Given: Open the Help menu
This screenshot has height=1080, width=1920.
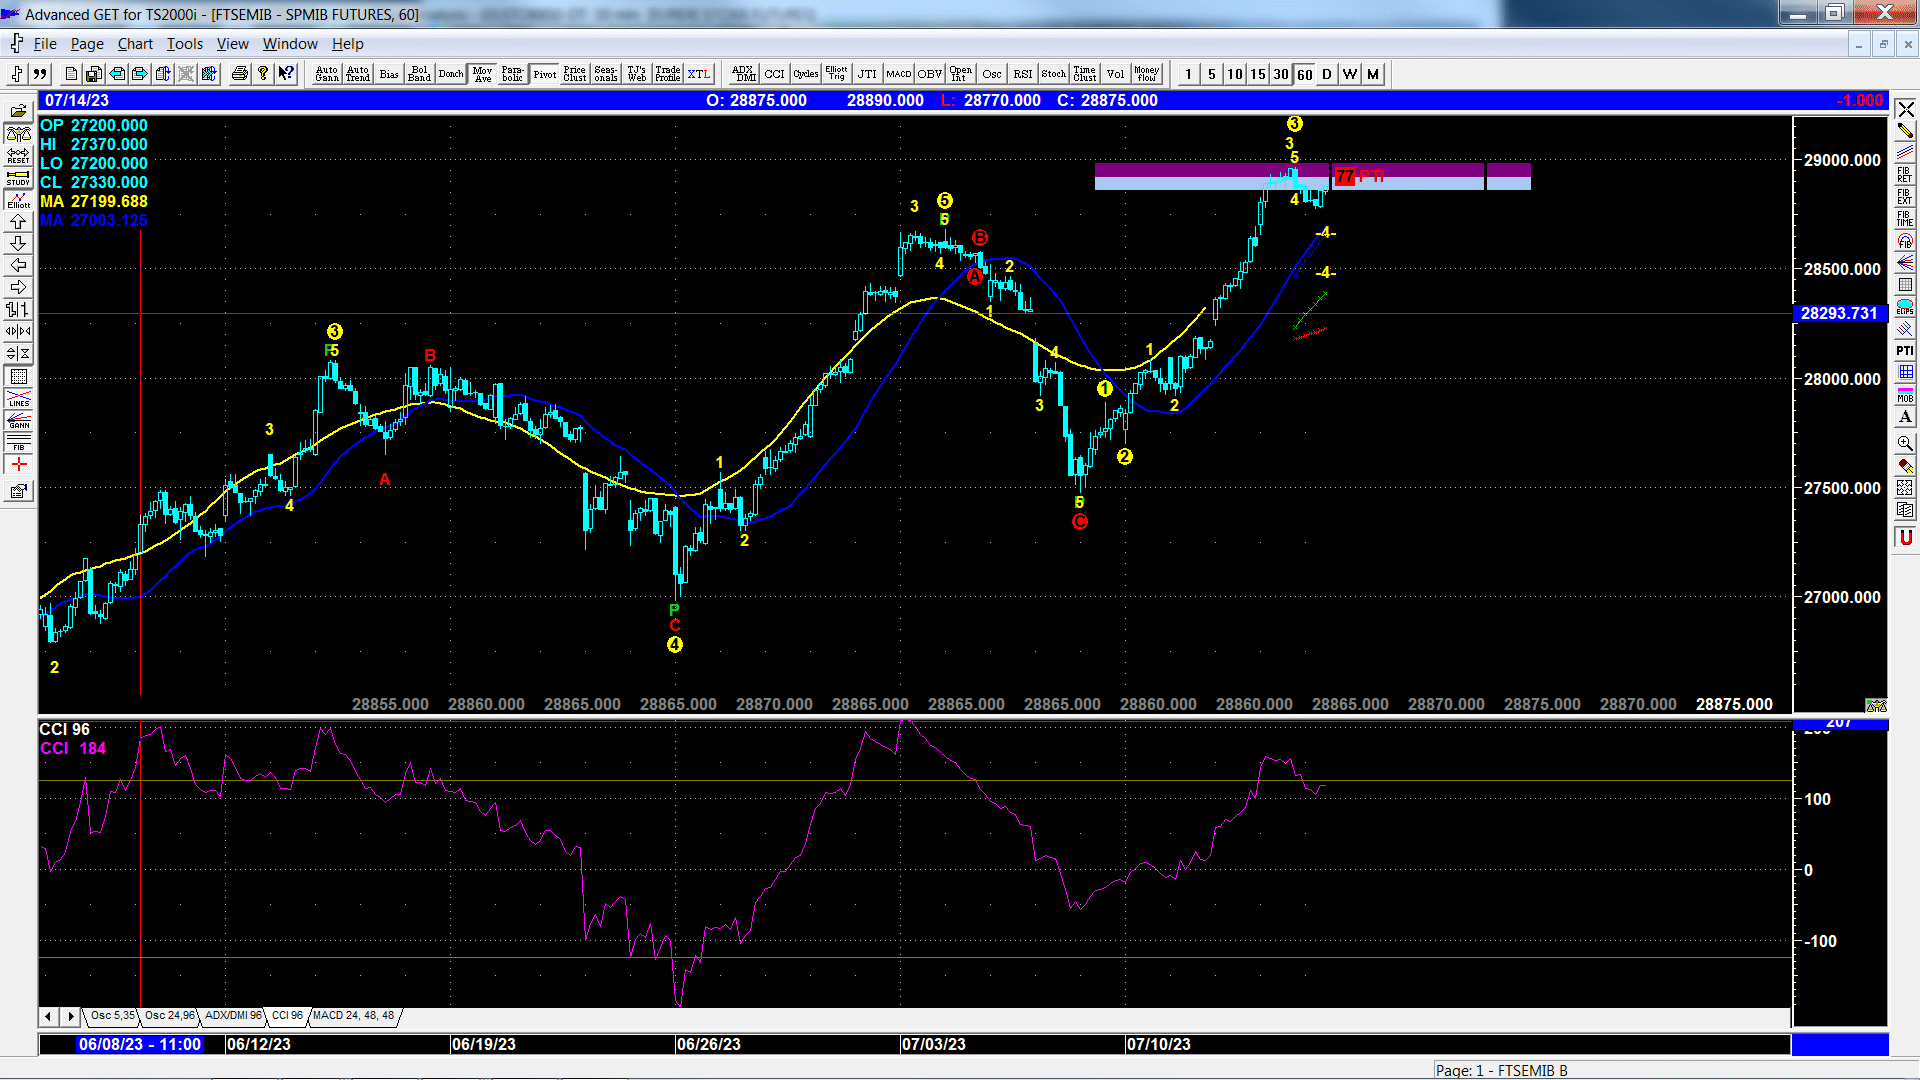Looking at the screenshot, I should (x=348, y=44).
